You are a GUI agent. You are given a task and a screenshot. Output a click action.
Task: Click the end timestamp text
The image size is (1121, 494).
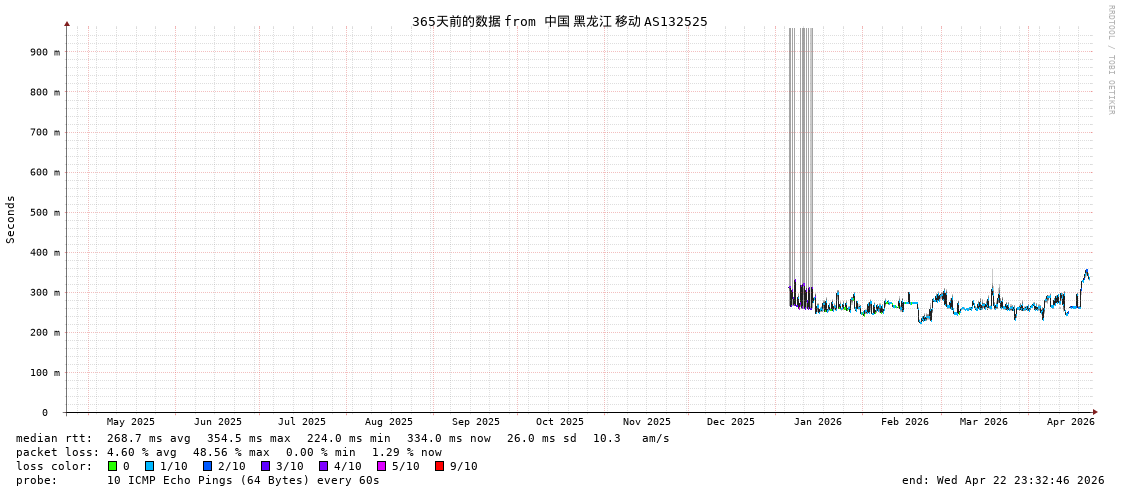tap(1002, 480)
